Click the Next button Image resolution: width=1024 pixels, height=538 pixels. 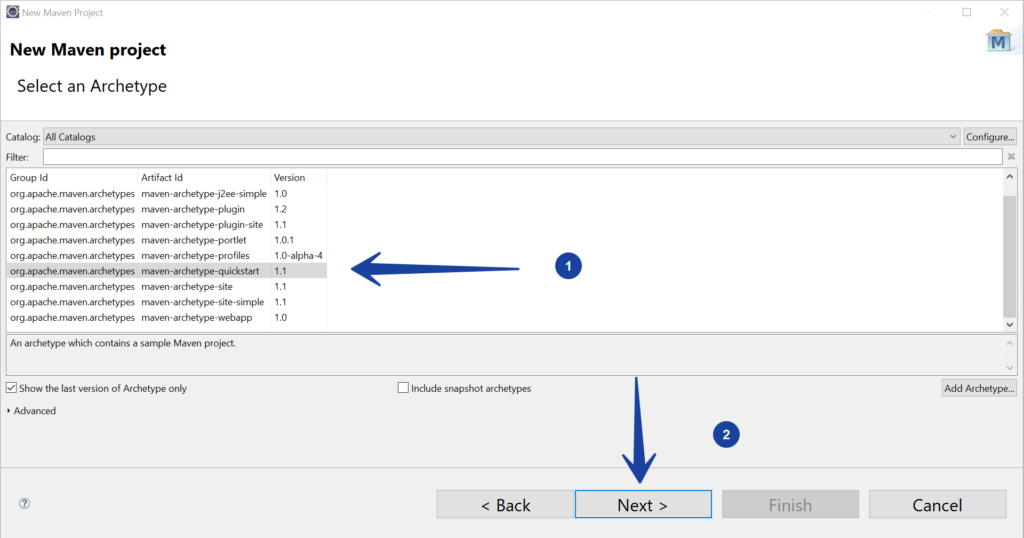click(643, 505)
